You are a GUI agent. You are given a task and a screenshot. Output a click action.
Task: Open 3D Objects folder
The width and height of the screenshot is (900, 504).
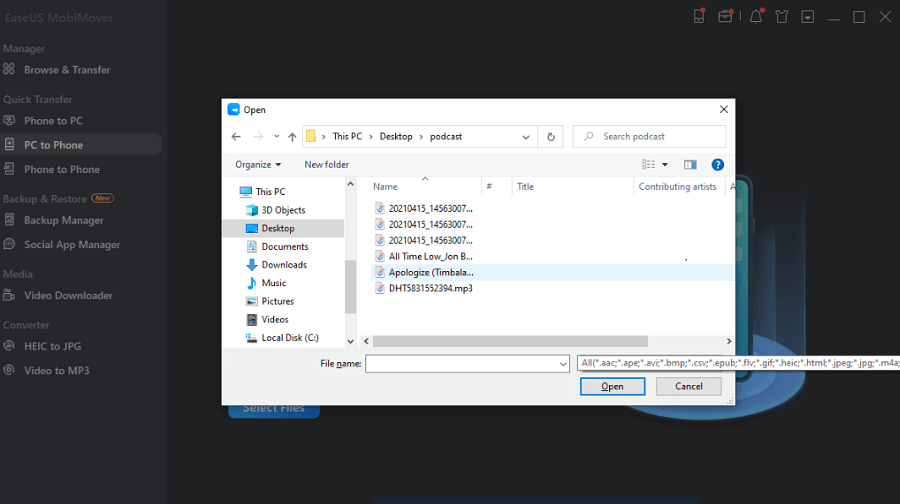(x=276, y=210)
